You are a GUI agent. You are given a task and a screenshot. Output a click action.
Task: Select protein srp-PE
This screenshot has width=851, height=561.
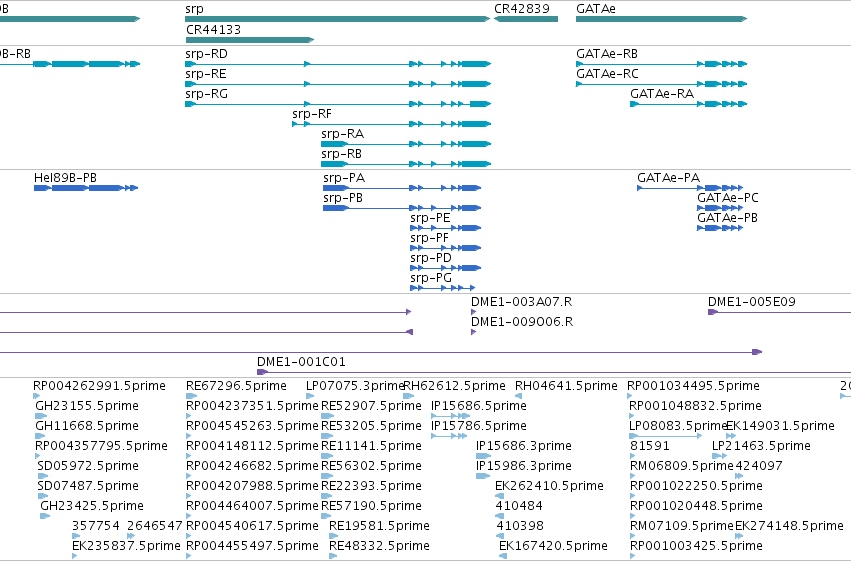click(446, 228)
